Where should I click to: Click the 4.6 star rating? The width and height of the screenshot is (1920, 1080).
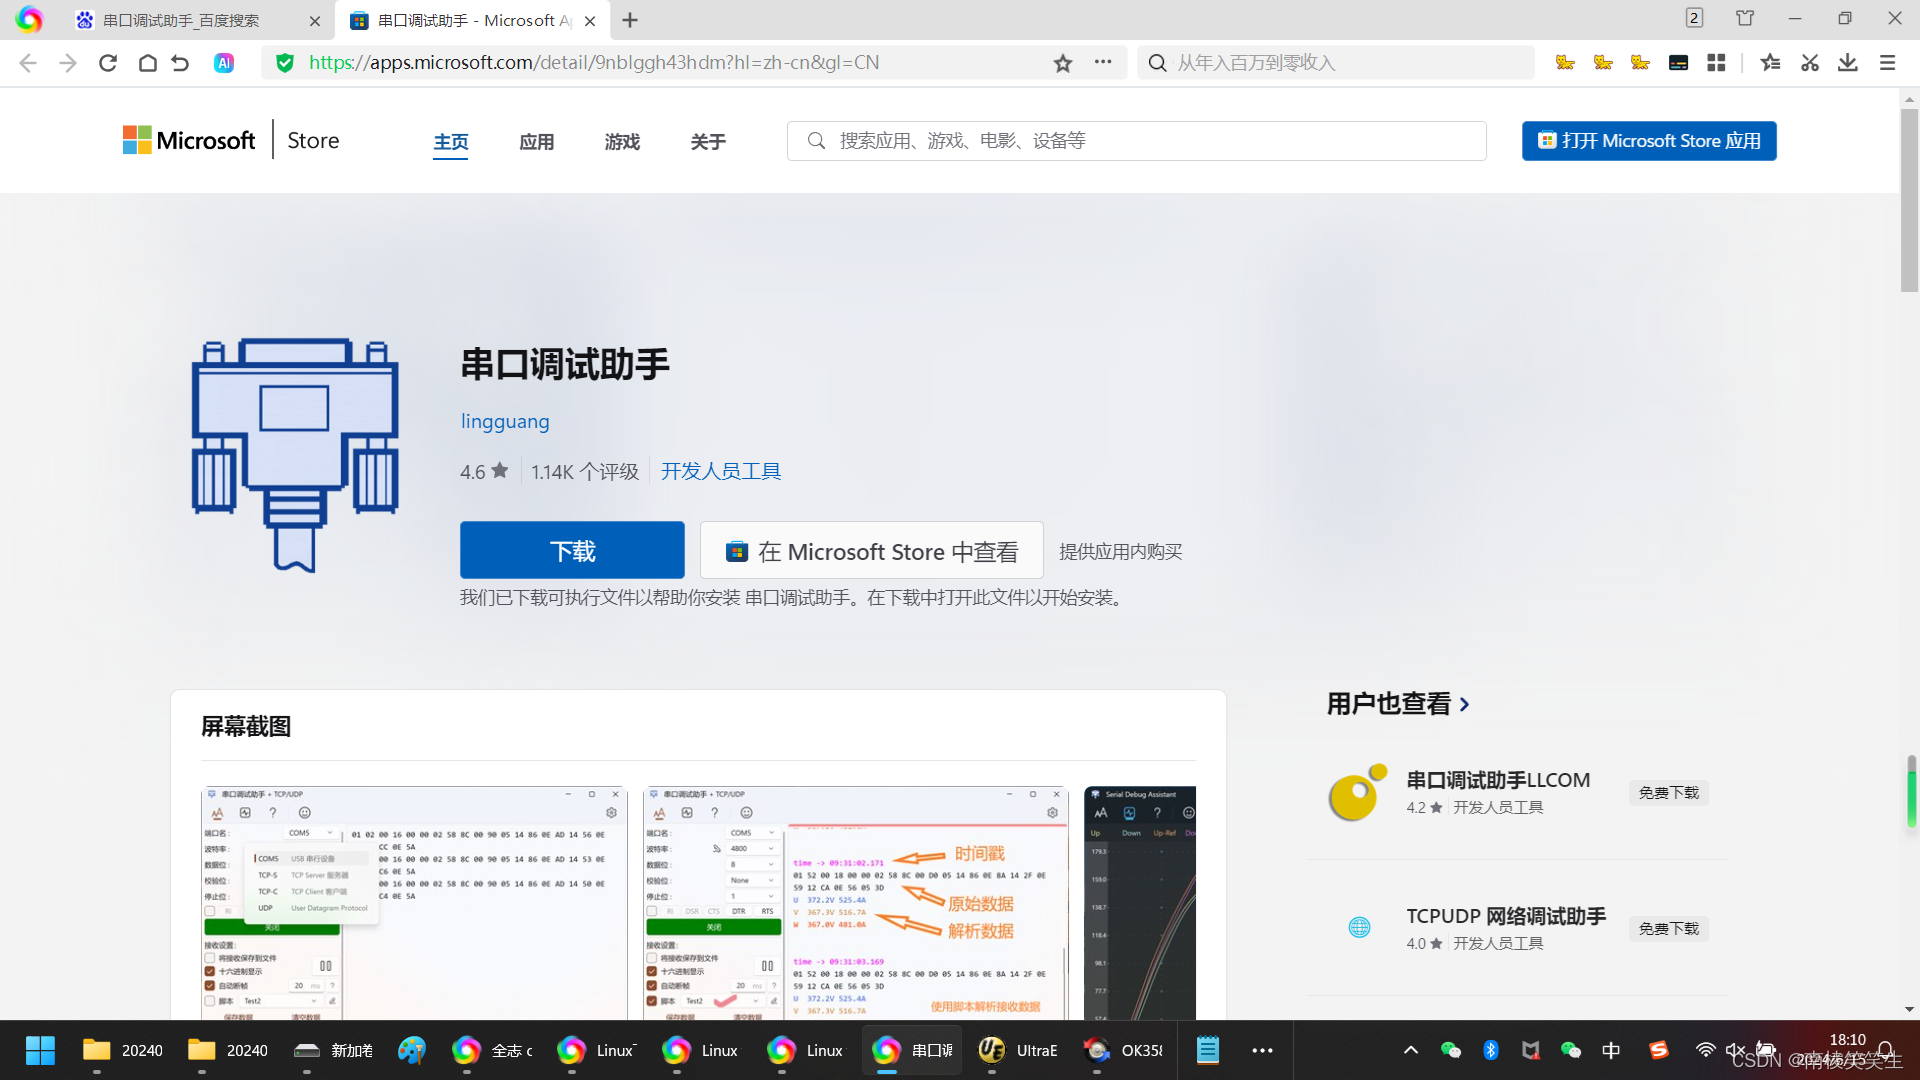(x=484, y=471)
